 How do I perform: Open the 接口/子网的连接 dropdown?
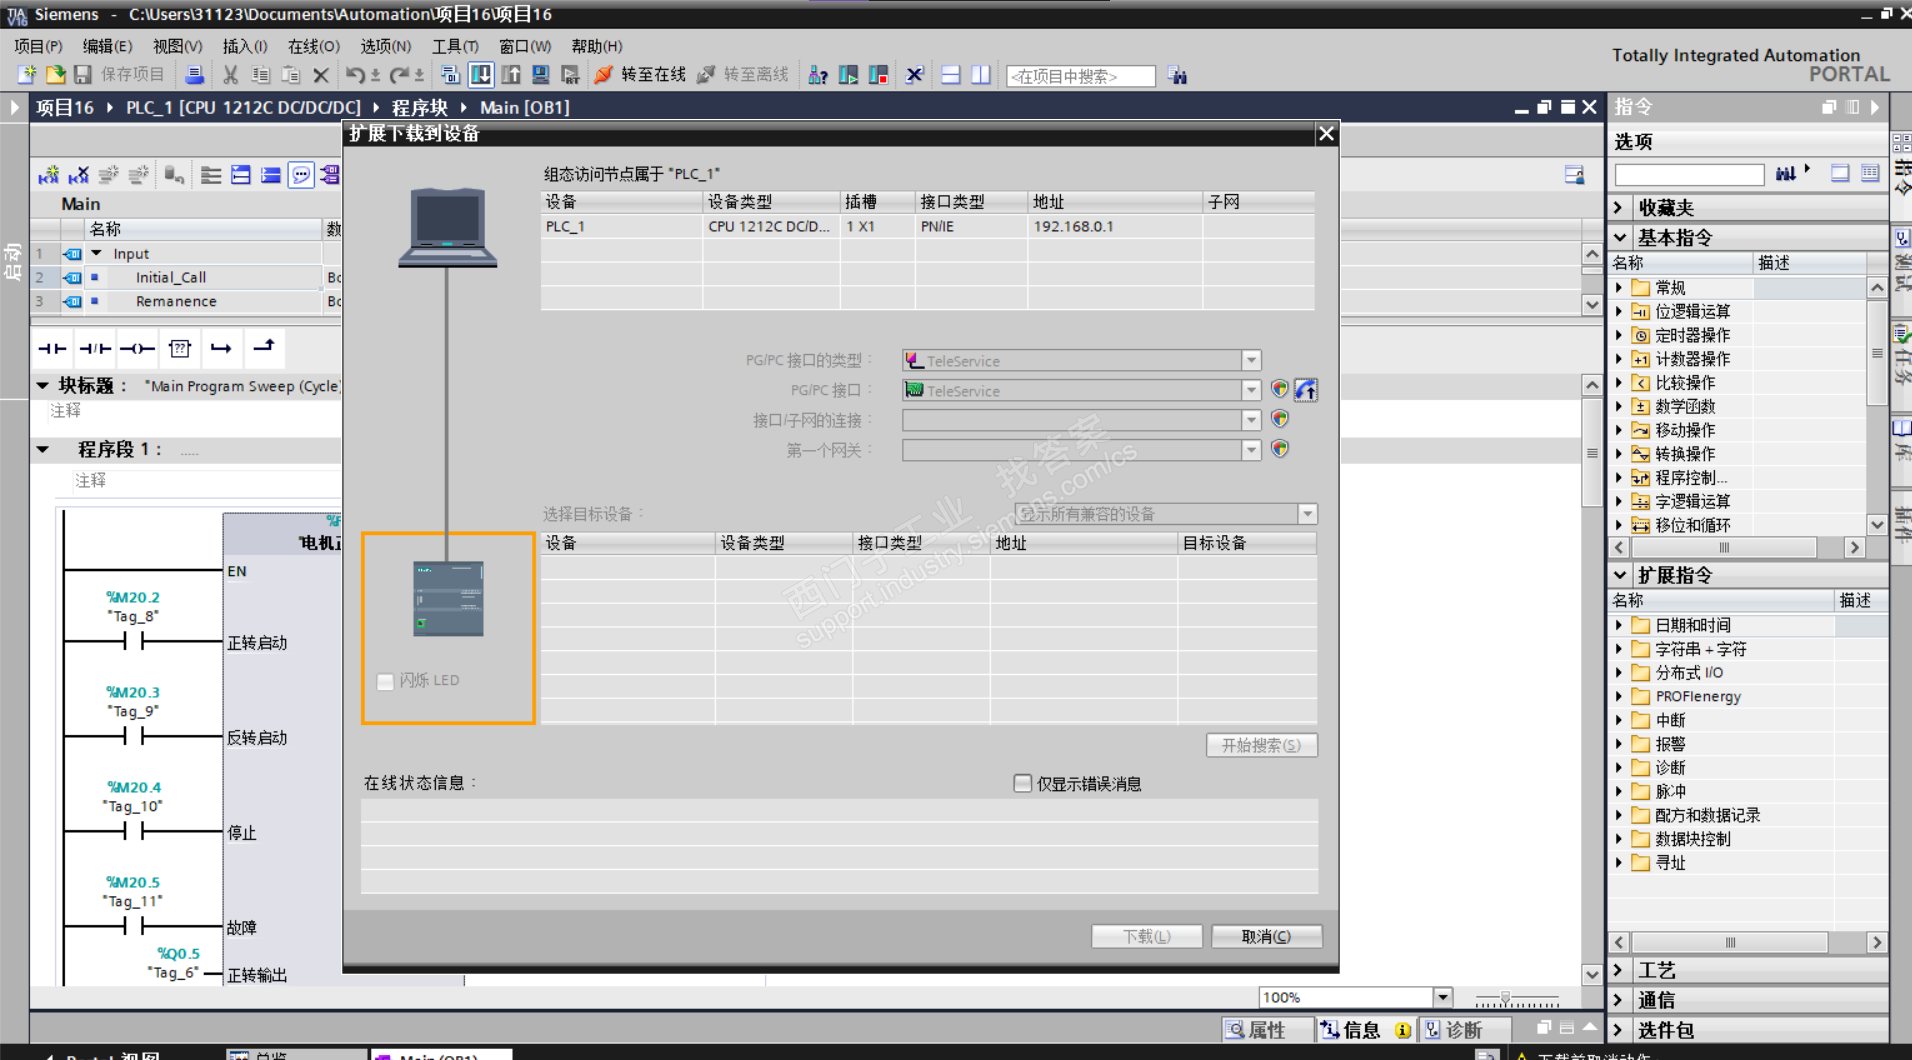coord(1251,420)
